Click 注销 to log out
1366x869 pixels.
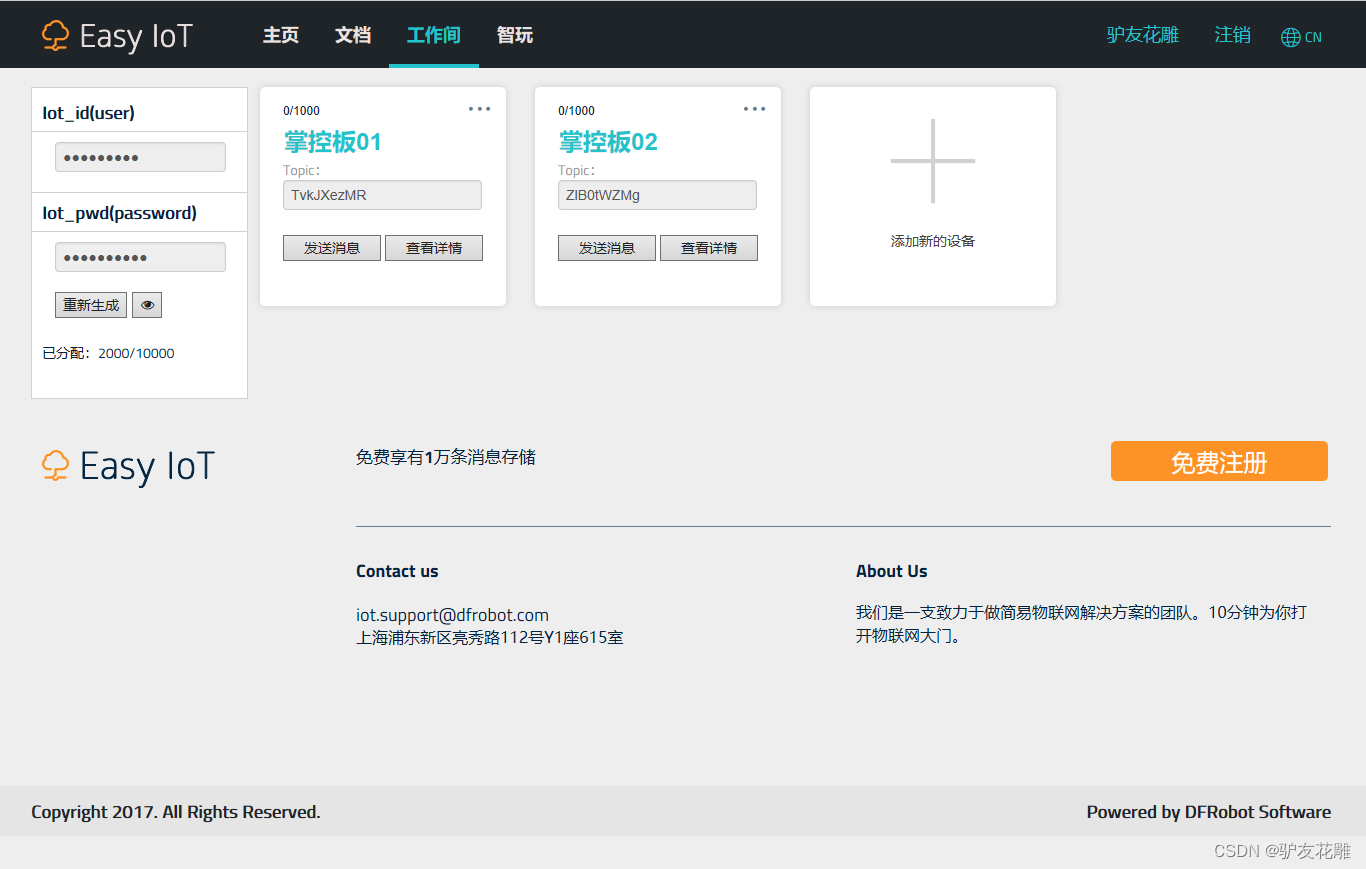coord(1233,35)
